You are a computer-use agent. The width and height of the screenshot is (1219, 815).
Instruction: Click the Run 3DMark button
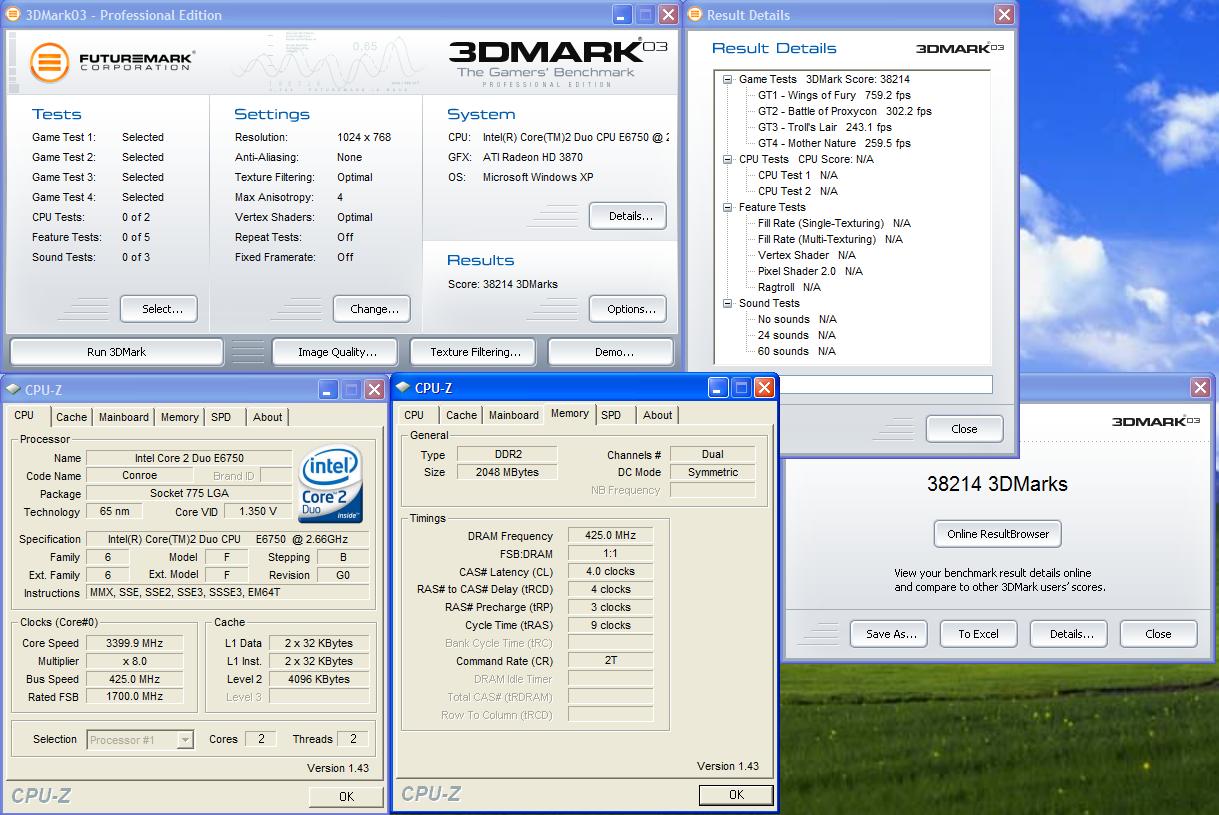[x=116, y=352]
